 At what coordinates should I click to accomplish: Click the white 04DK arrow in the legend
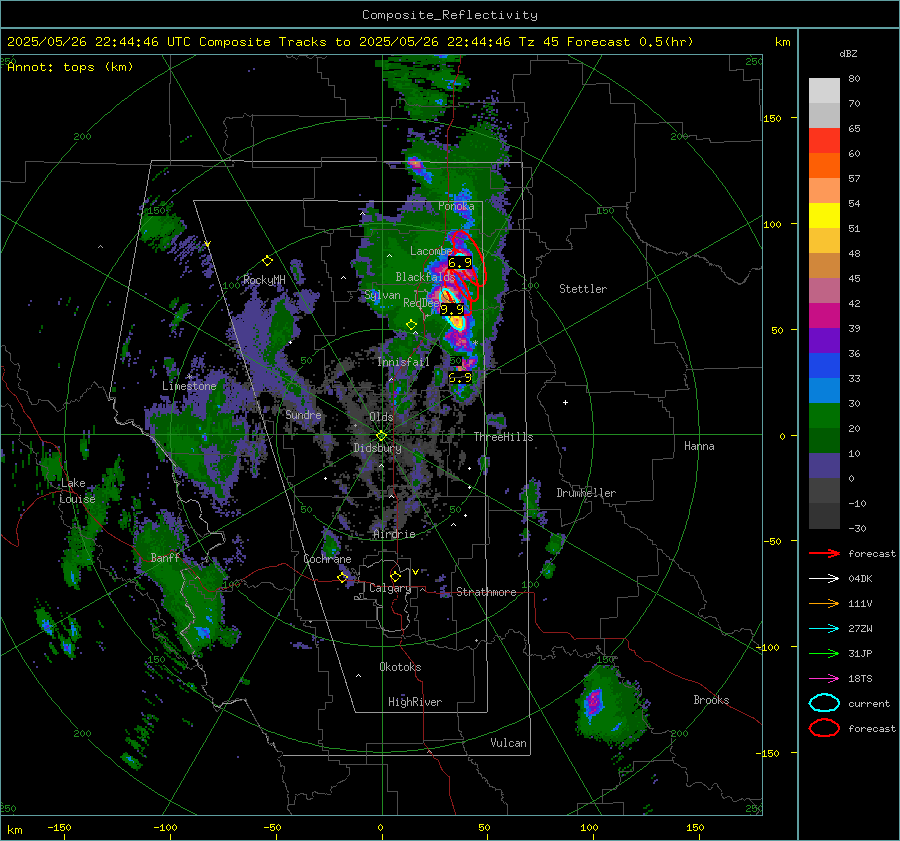coord(824,578)
